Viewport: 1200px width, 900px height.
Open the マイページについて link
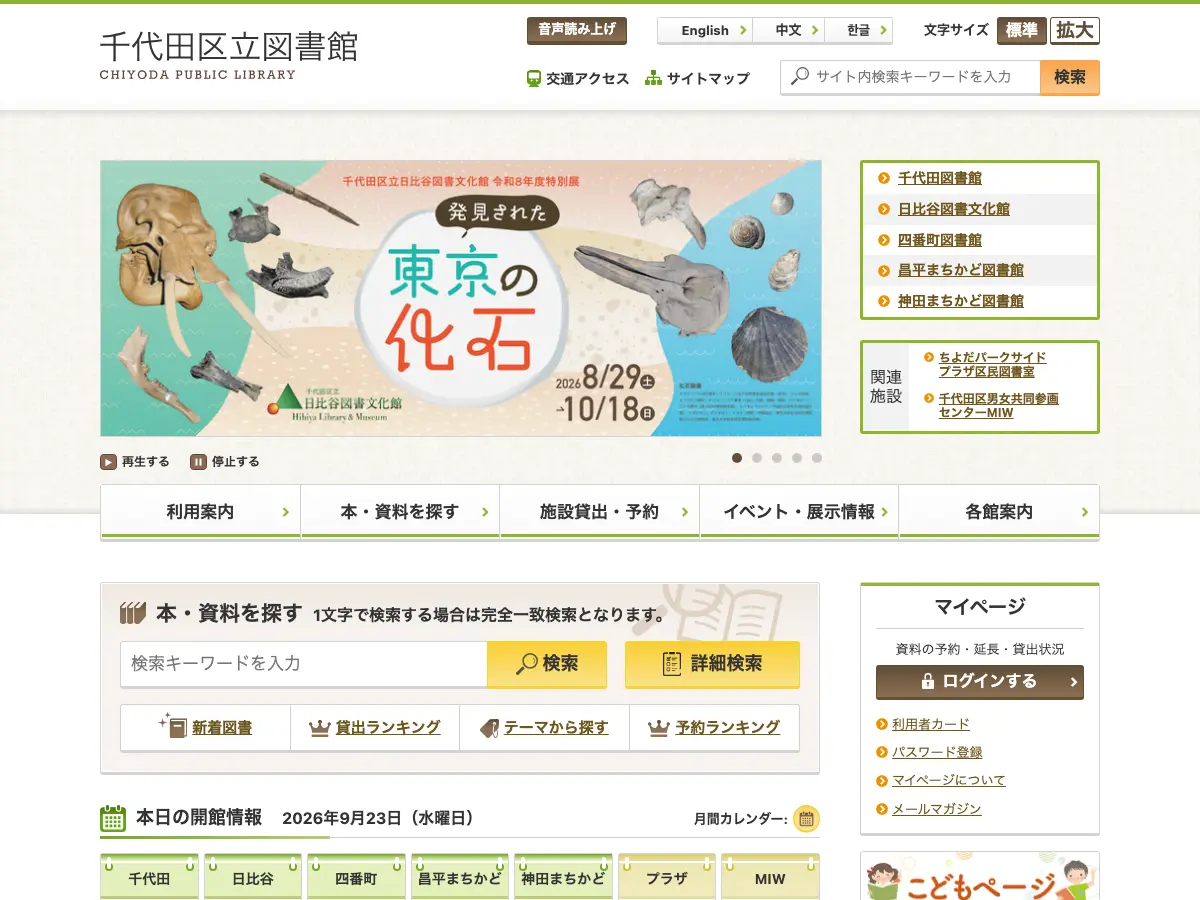pyautogui.click(x=949, y=780)
